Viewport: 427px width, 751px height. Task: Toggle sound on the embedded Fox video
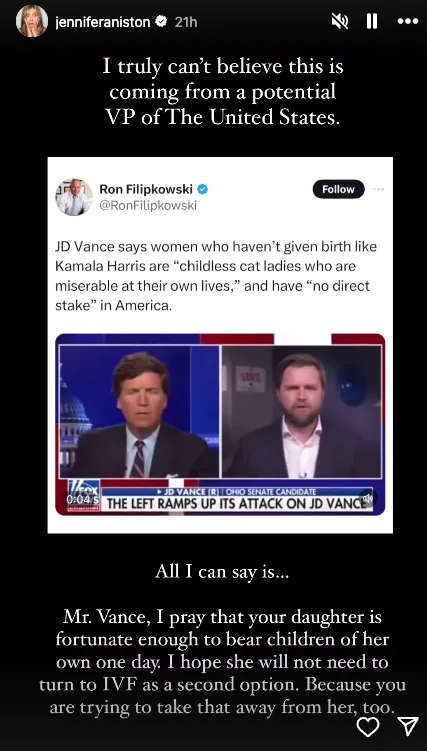367,498
